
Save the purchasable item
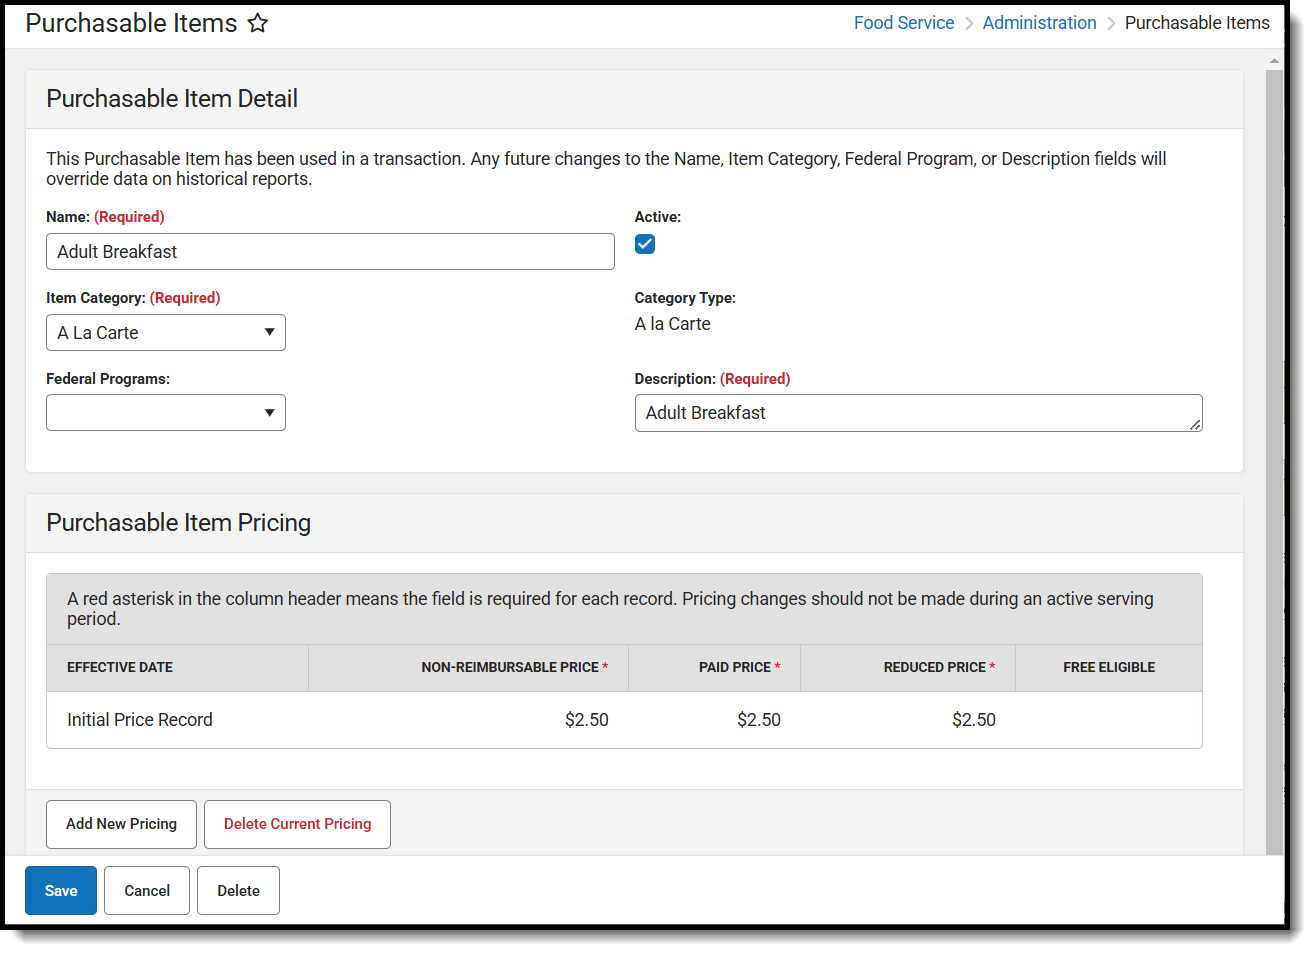[61, 891]
